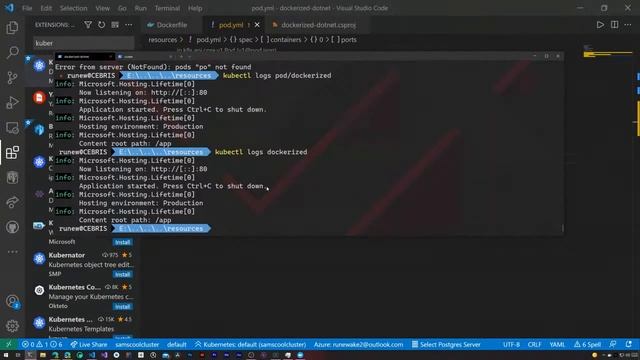Install the Microsoft-published extension
This screenshot has height=360, width=640.
122,242
